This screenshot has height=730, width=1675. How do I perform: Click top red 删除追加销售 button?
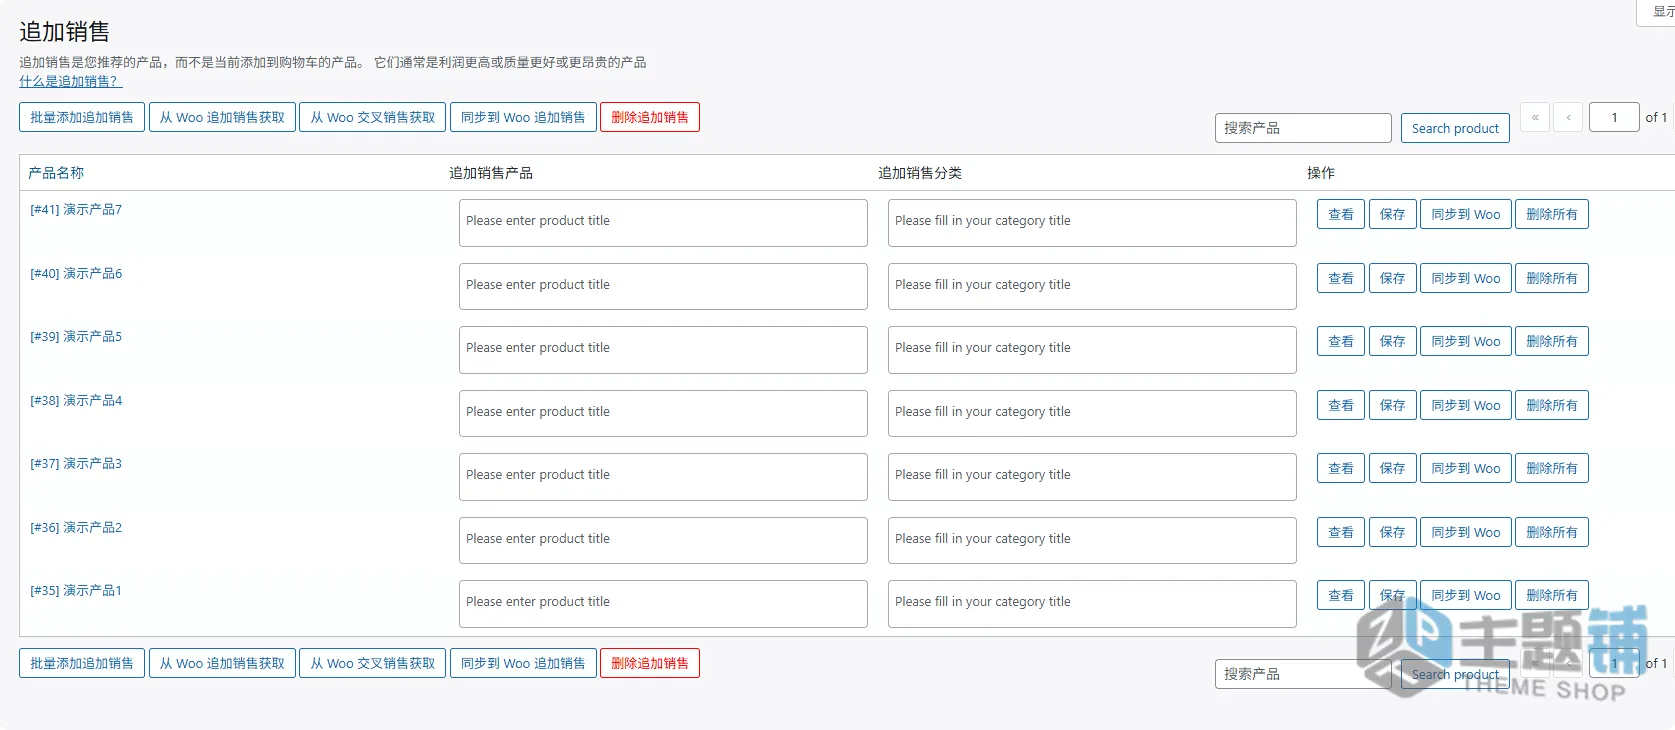650,117
